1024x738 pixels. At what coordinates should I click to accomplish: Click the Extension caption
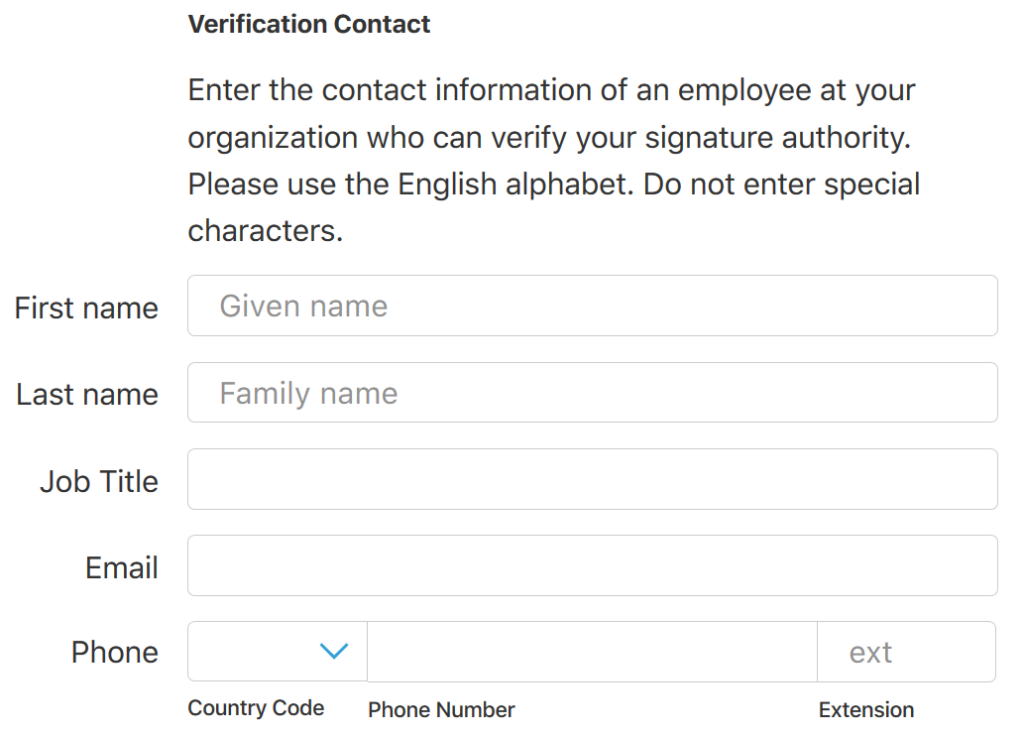(866, 709)
